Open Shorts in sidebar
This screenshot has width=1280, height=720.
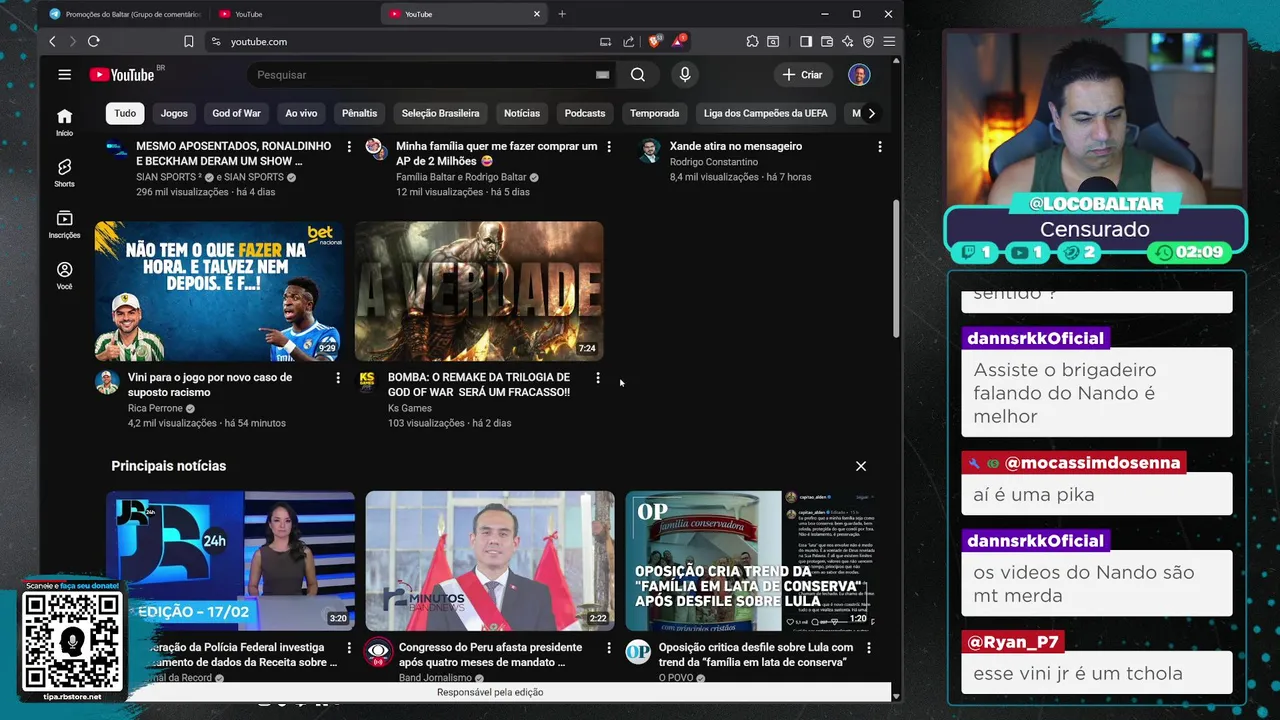pyautogui.click(x=64, y=173)
